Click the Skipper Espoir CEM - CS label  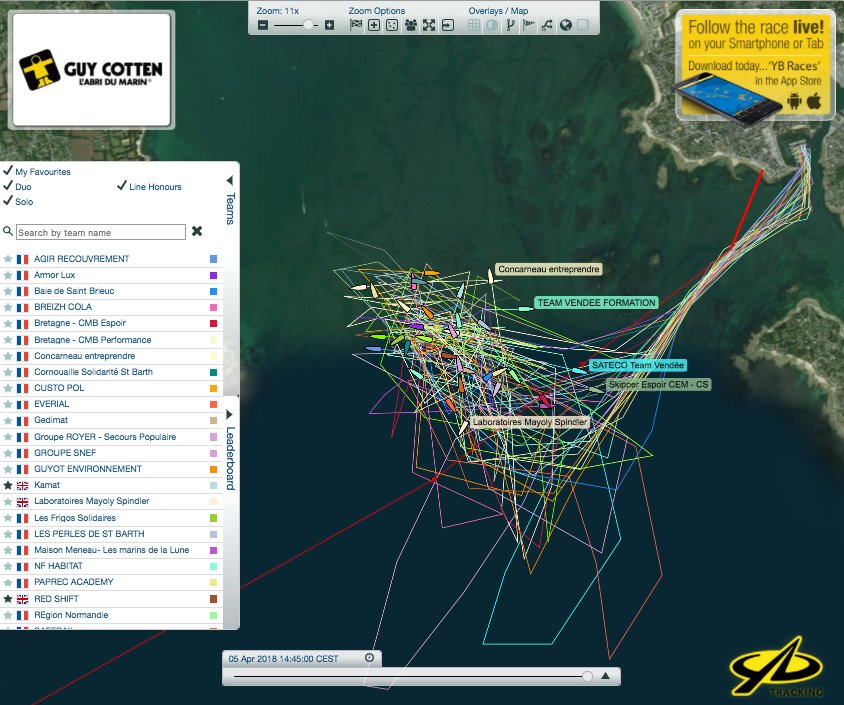(658, 384)
